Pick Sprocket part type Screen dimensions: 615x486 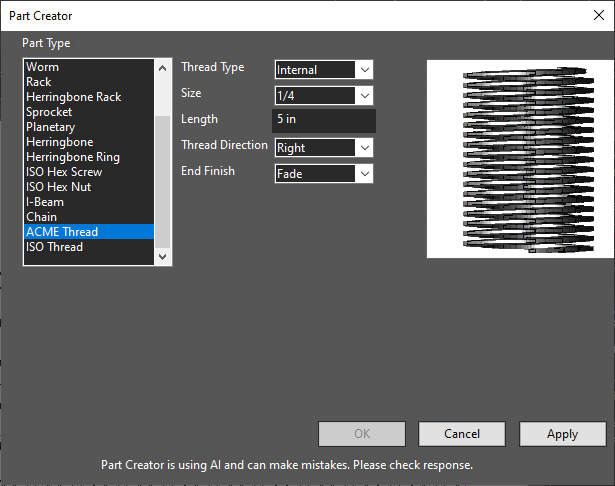coord(89,112)
